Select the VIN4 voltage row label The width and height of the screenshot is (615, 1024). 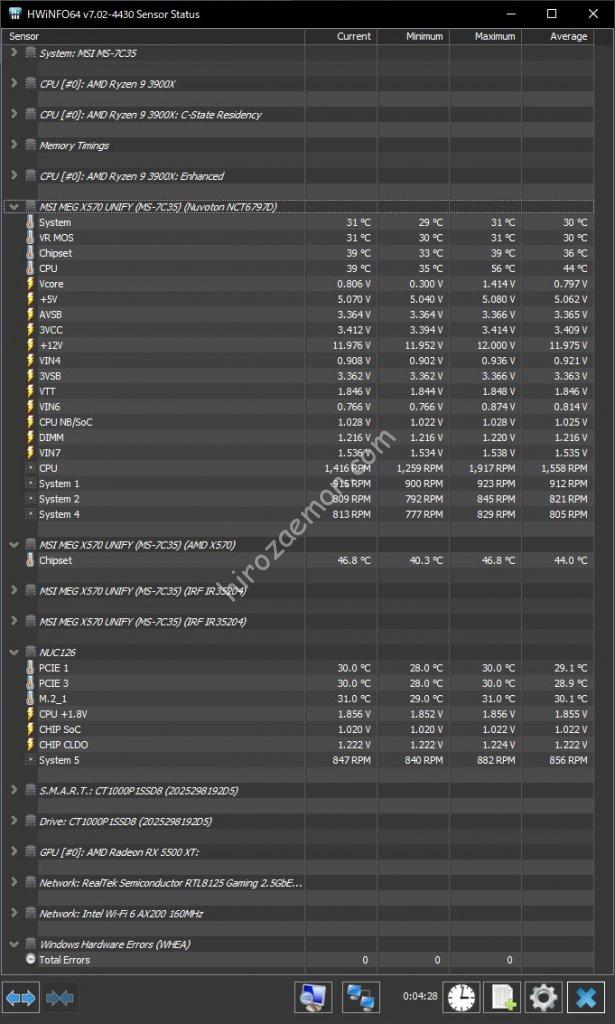tap(50, 360)
